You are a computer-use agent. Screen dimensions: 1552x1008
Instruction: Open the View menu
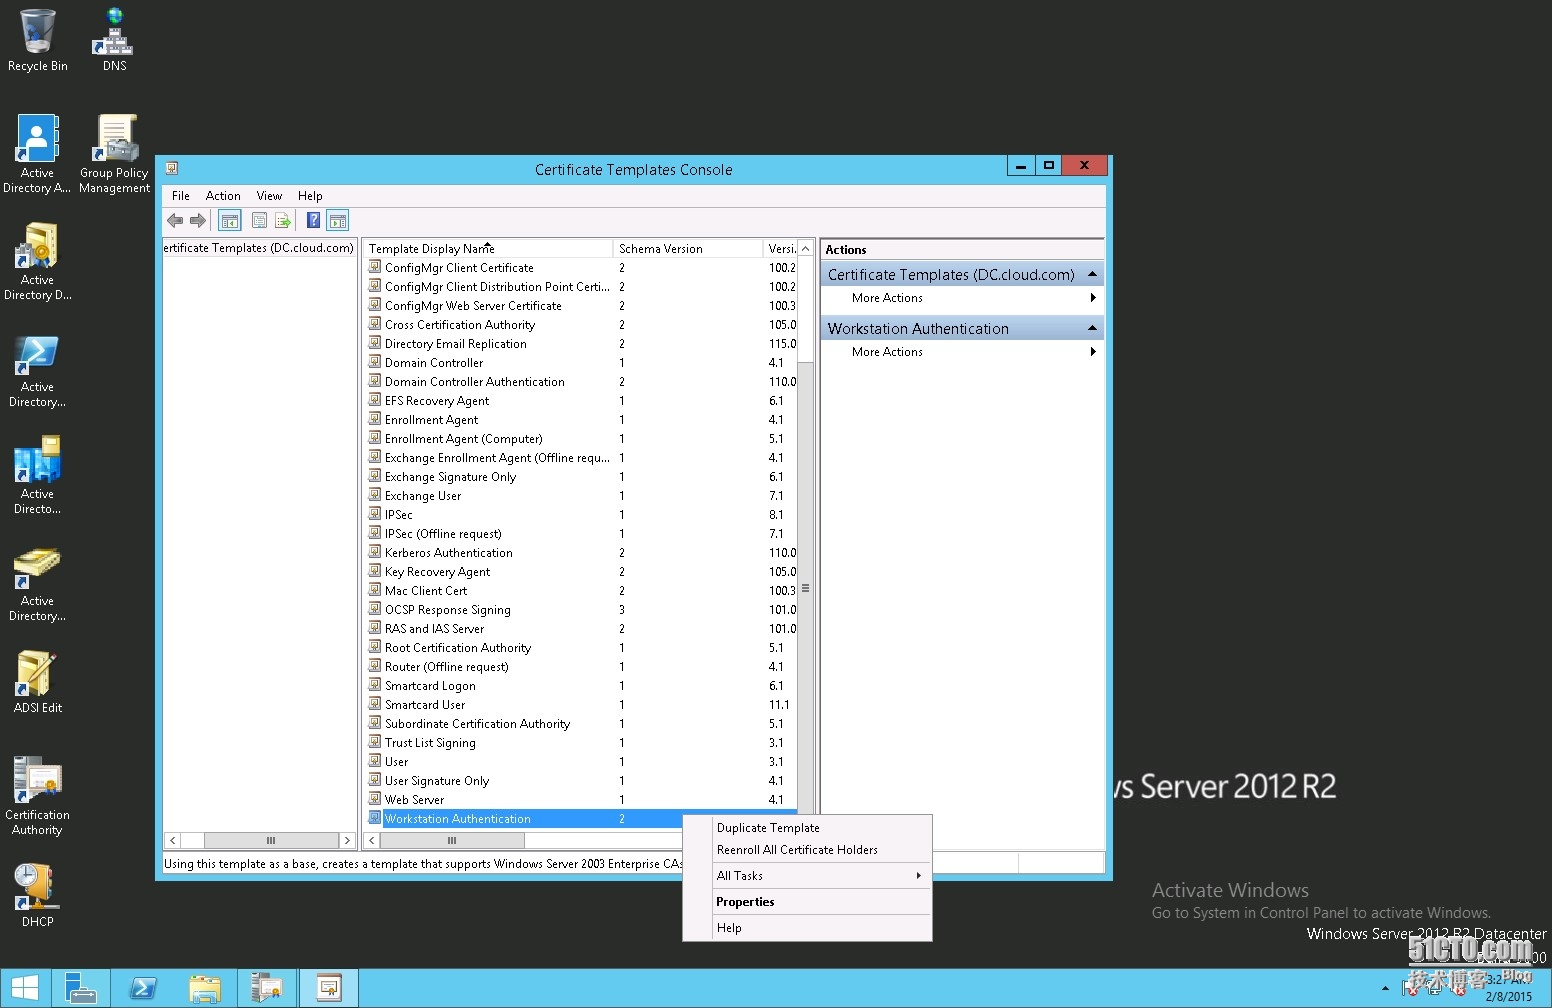coord(269,196)
